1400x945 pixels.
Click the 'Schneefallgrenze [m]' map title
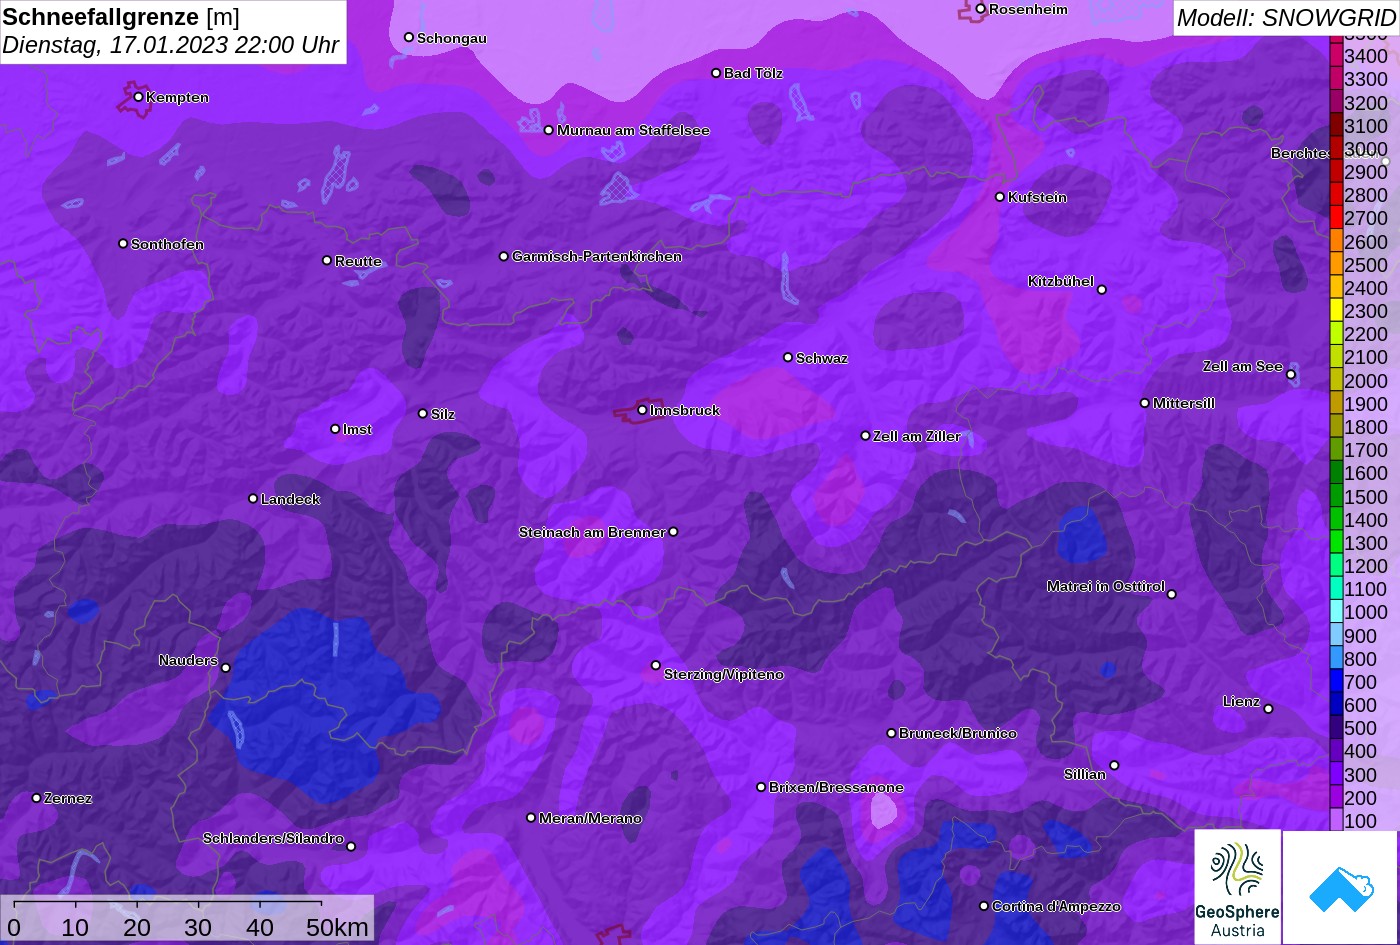(121, 17)
